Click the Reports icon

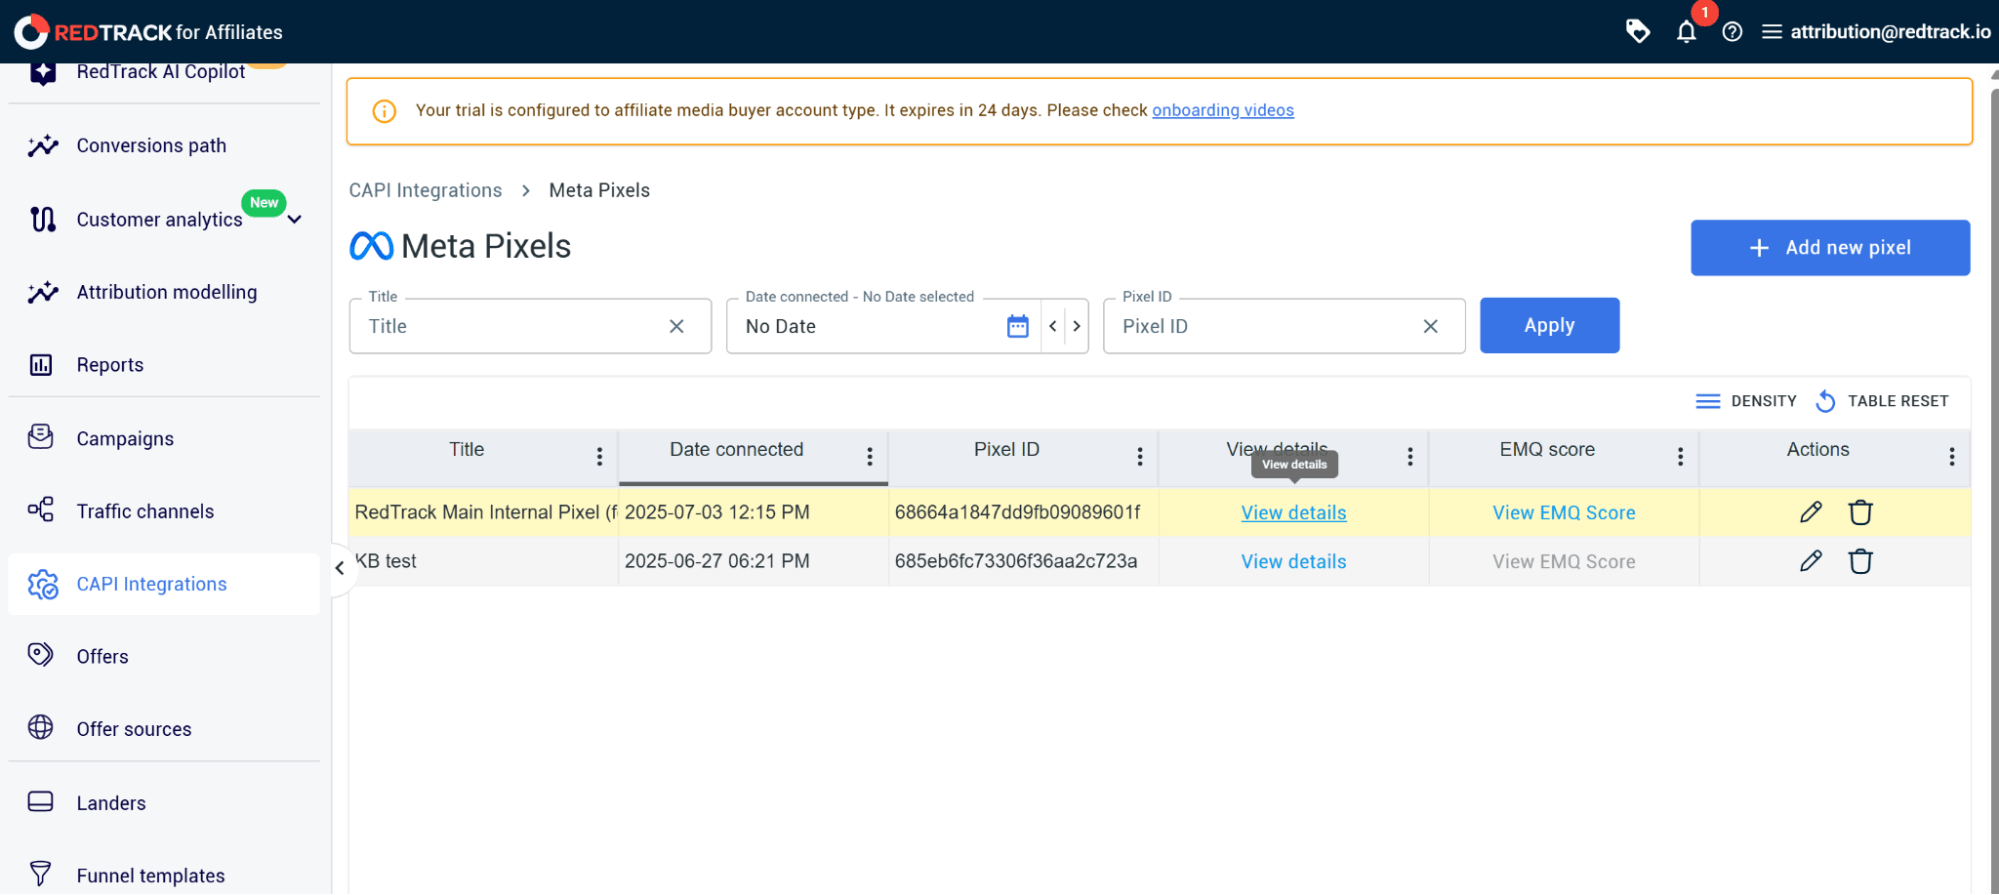(41, 365)
